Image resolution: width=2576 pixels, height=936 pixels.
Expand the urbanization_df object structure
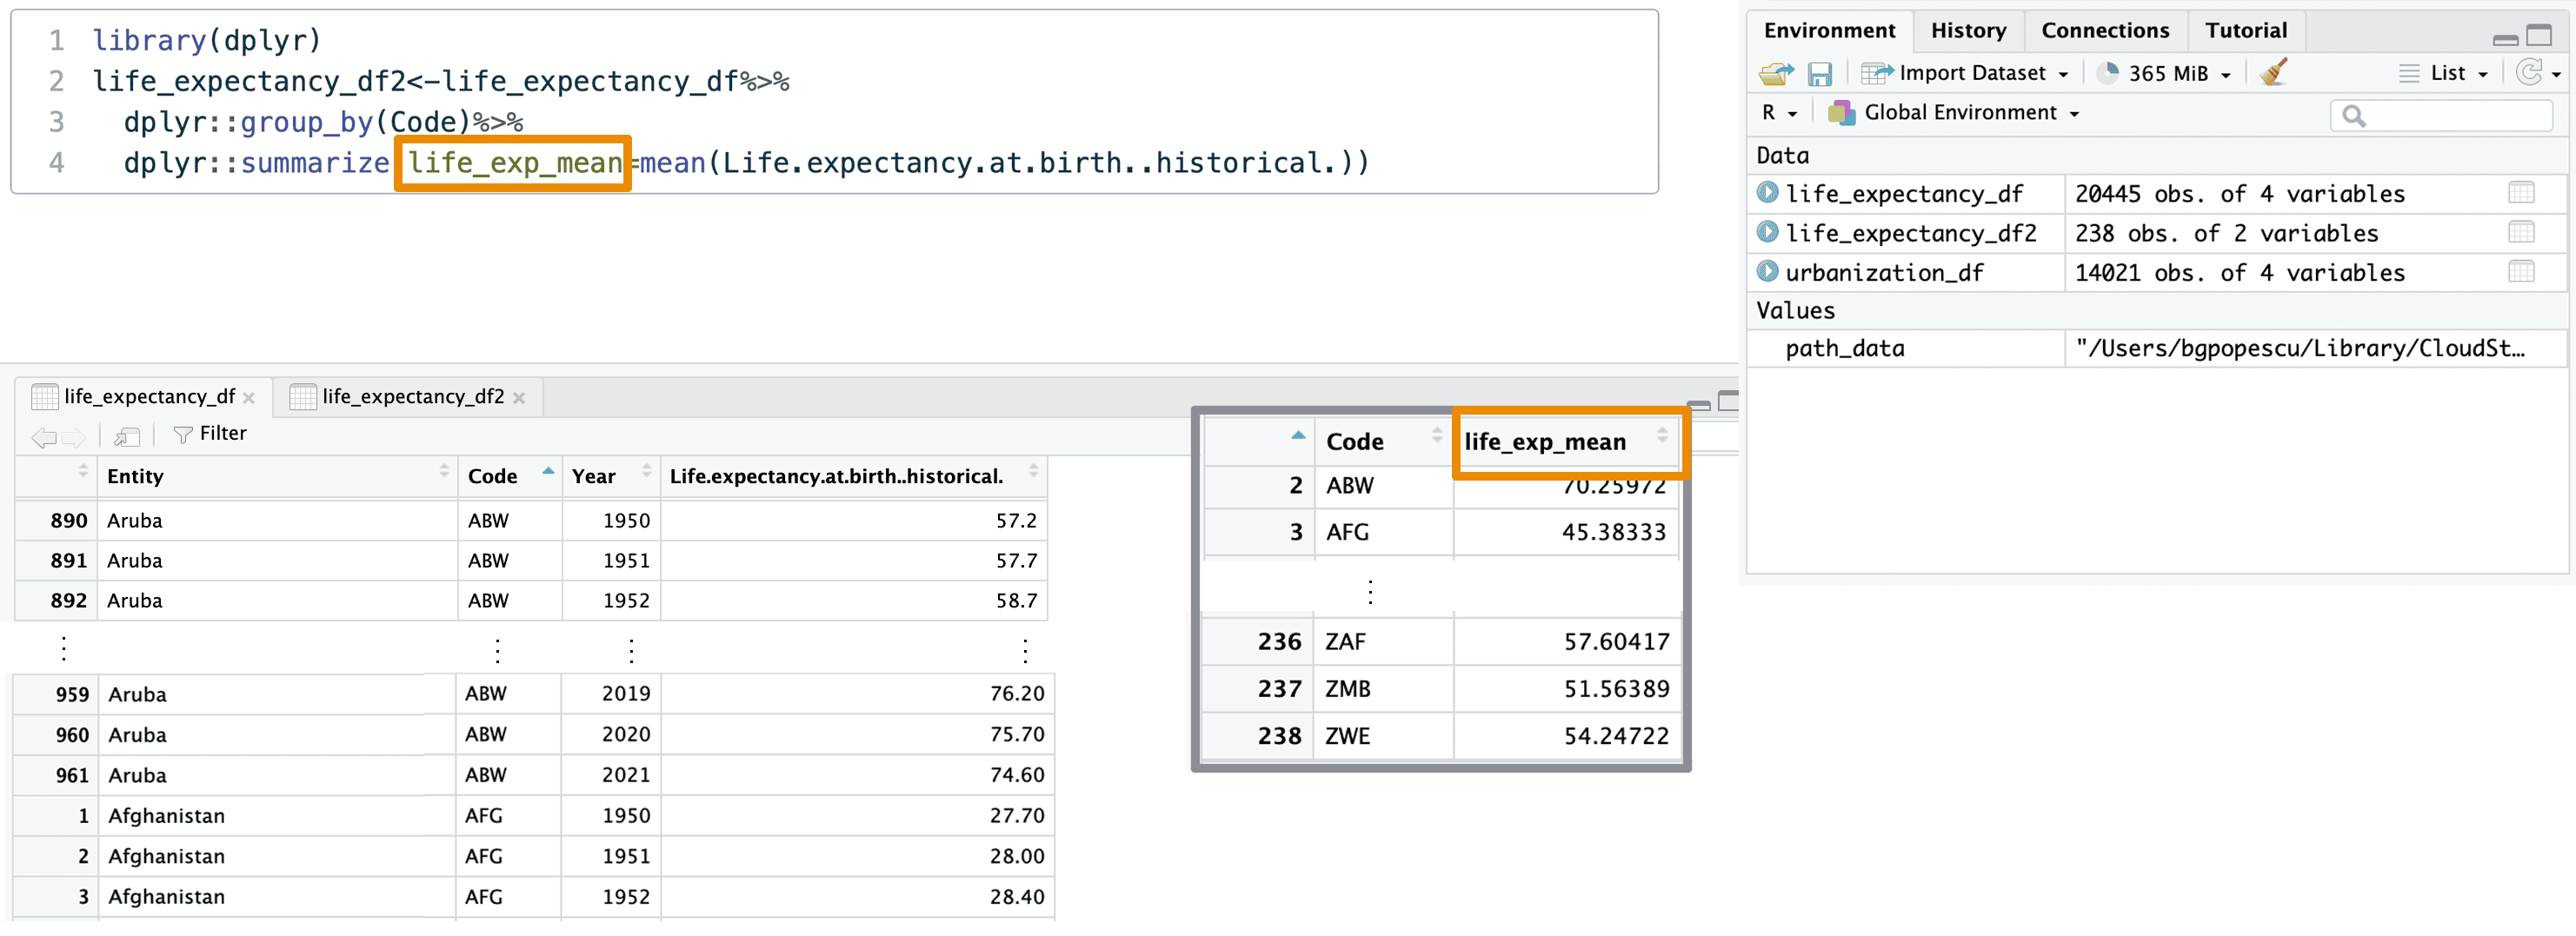point(1768,272)
